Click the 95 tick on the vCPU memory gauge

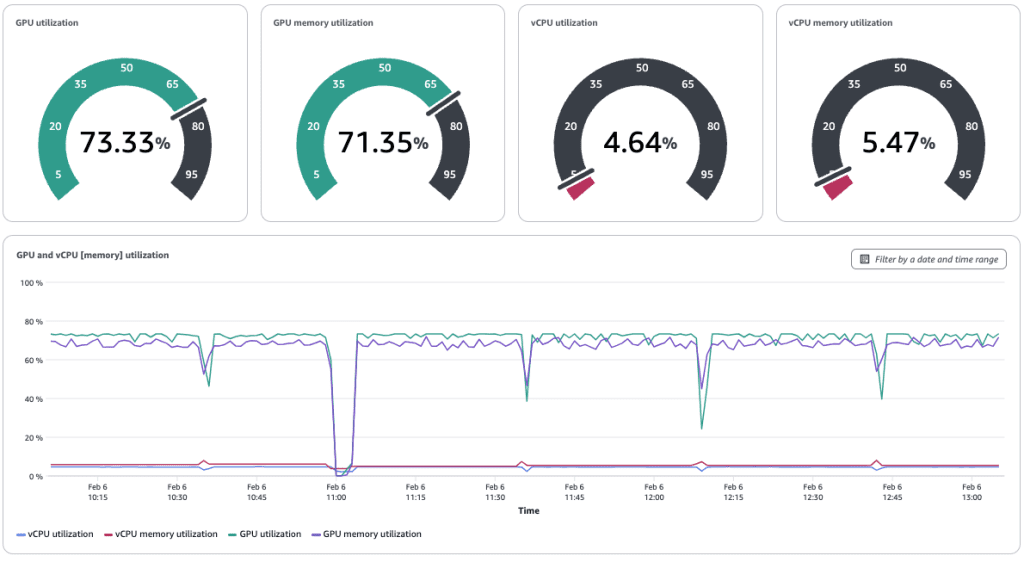point(965,174)
